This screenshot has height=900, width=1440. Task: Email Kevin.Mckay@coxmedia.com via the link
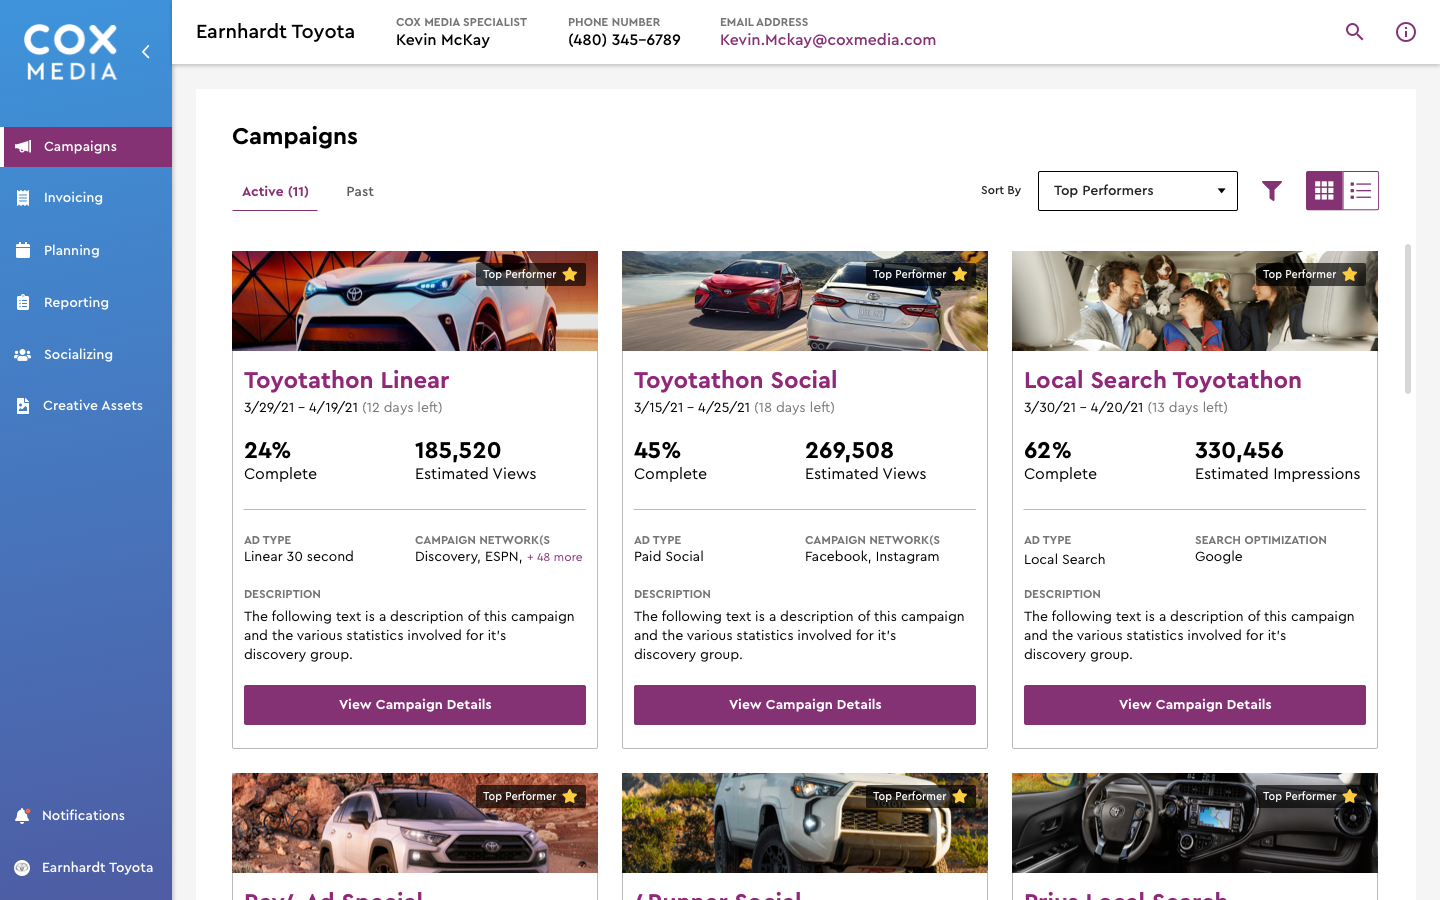point(828,40)
